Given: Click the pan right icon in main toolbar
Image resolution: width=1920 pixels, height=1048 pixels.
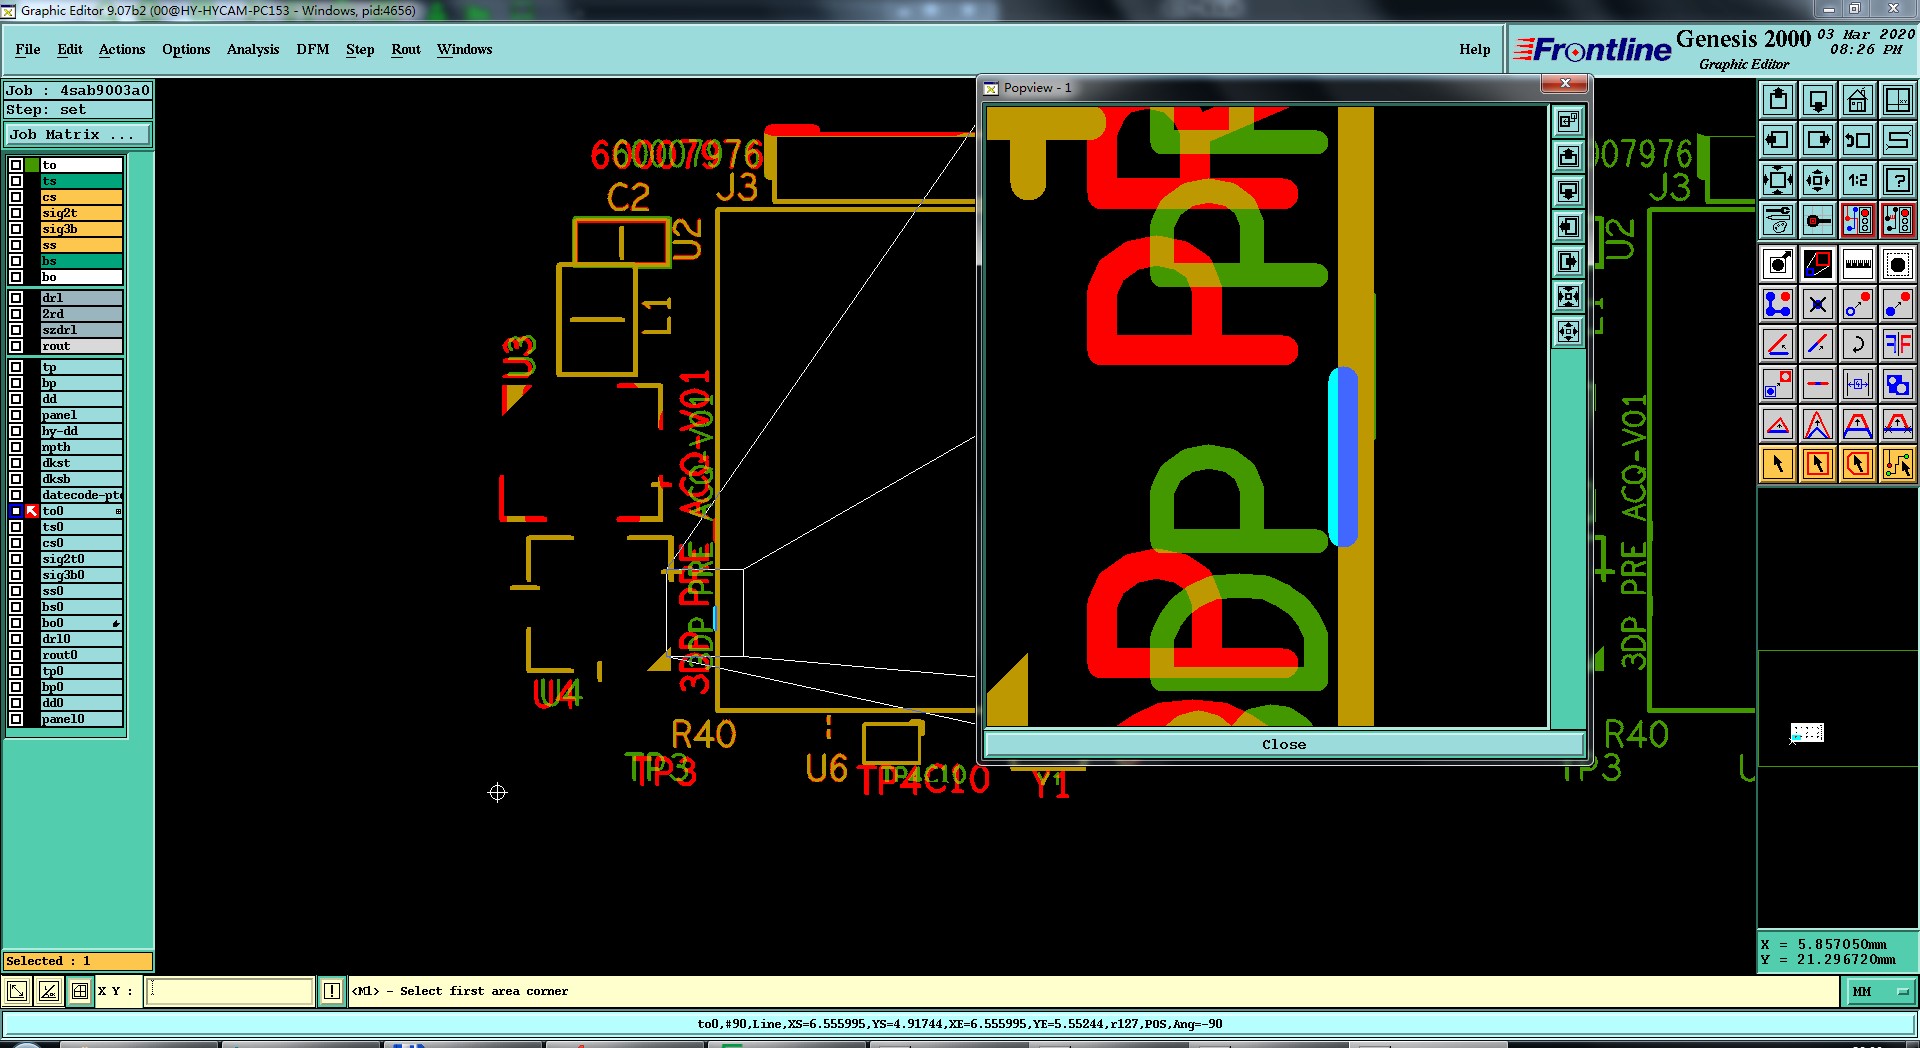Looking at the screenshot, I should pos(1818,140).
